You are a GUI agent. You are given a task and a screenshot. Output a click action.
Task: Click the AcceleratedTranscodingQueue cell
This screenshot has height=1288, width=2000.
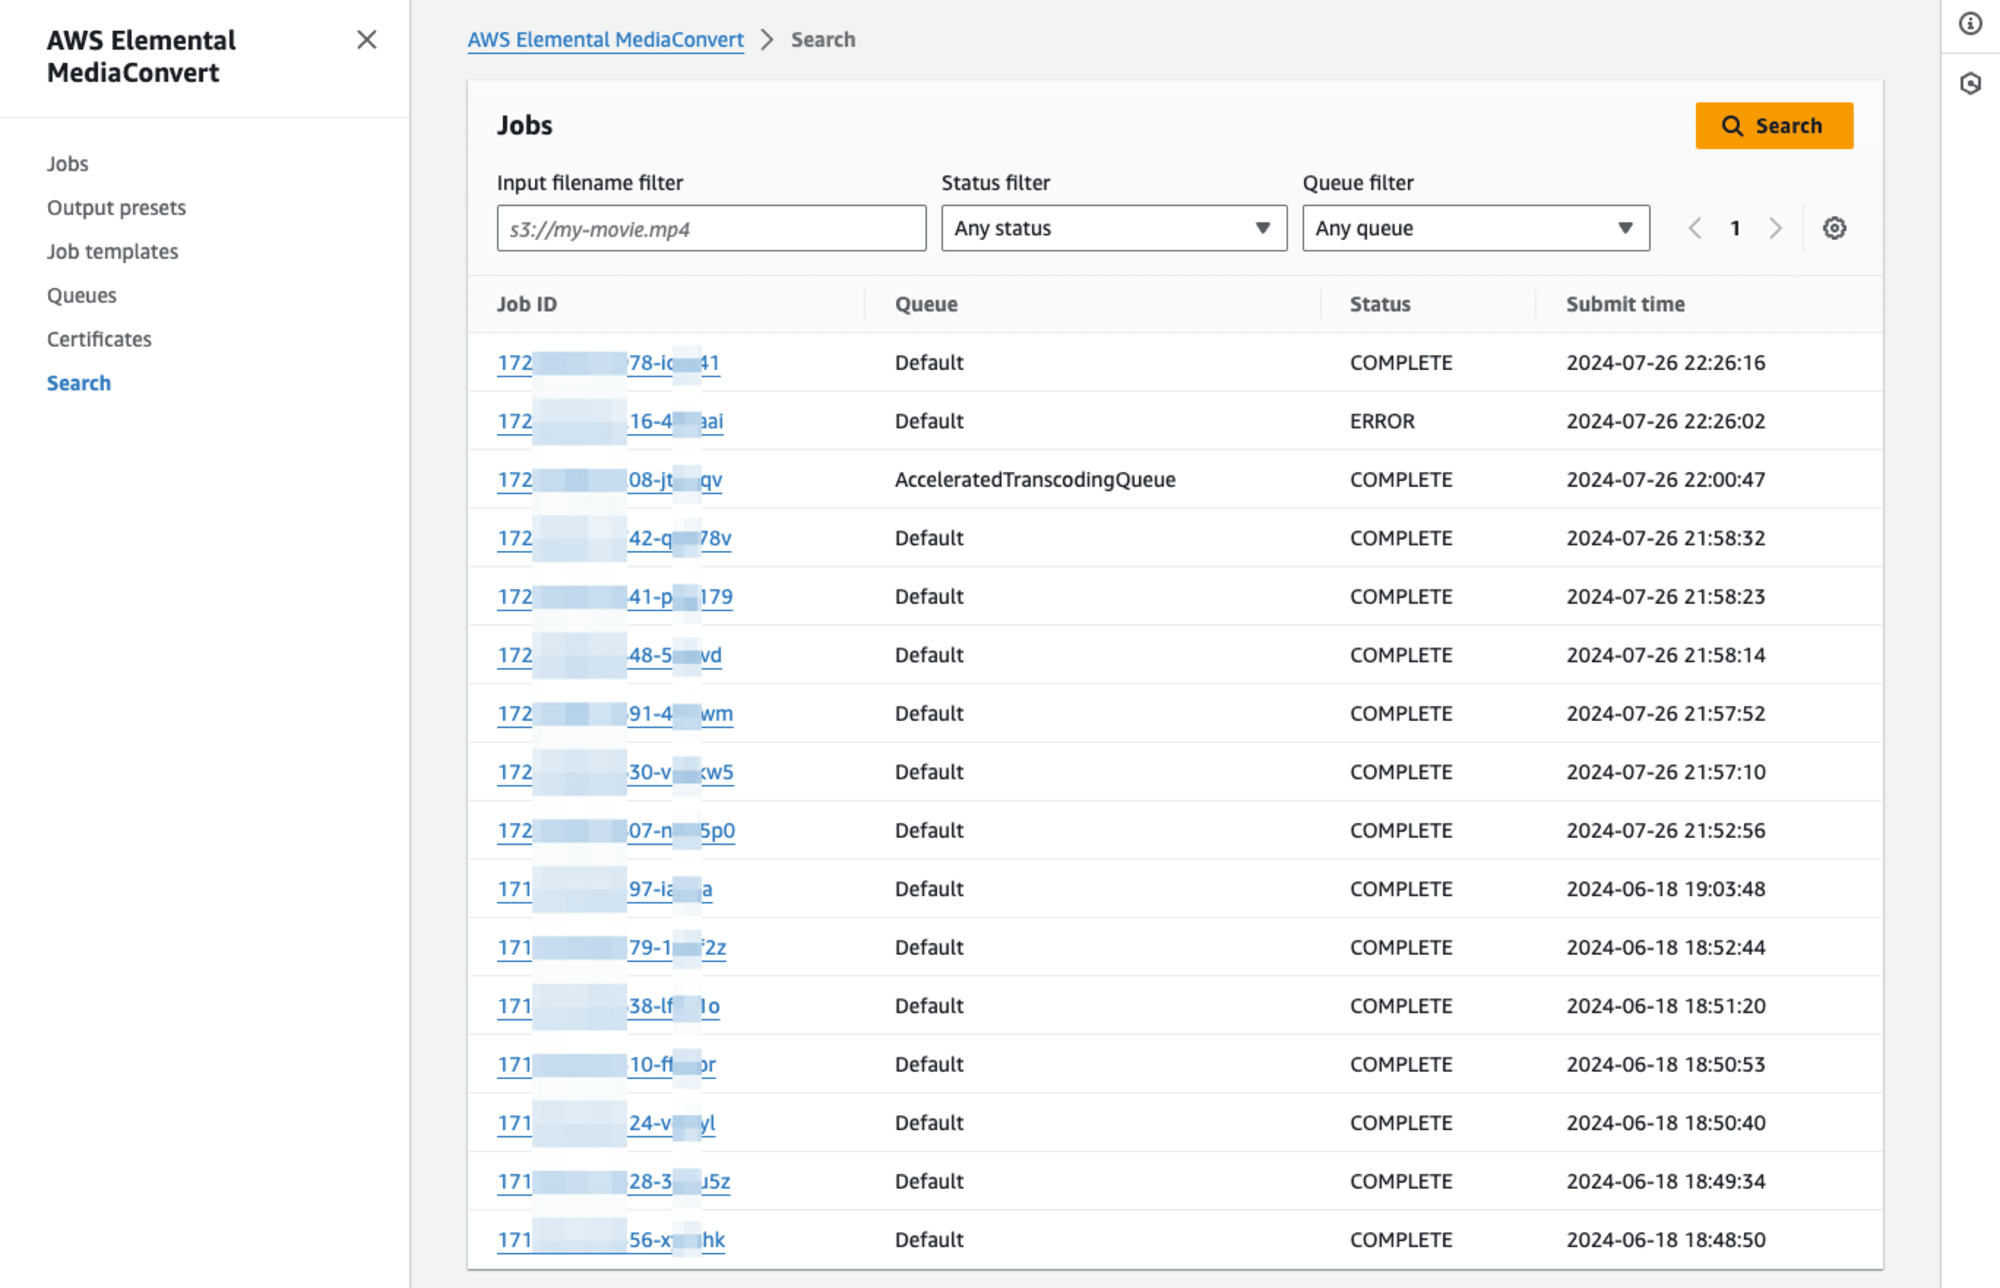[x=1035, y=480]
